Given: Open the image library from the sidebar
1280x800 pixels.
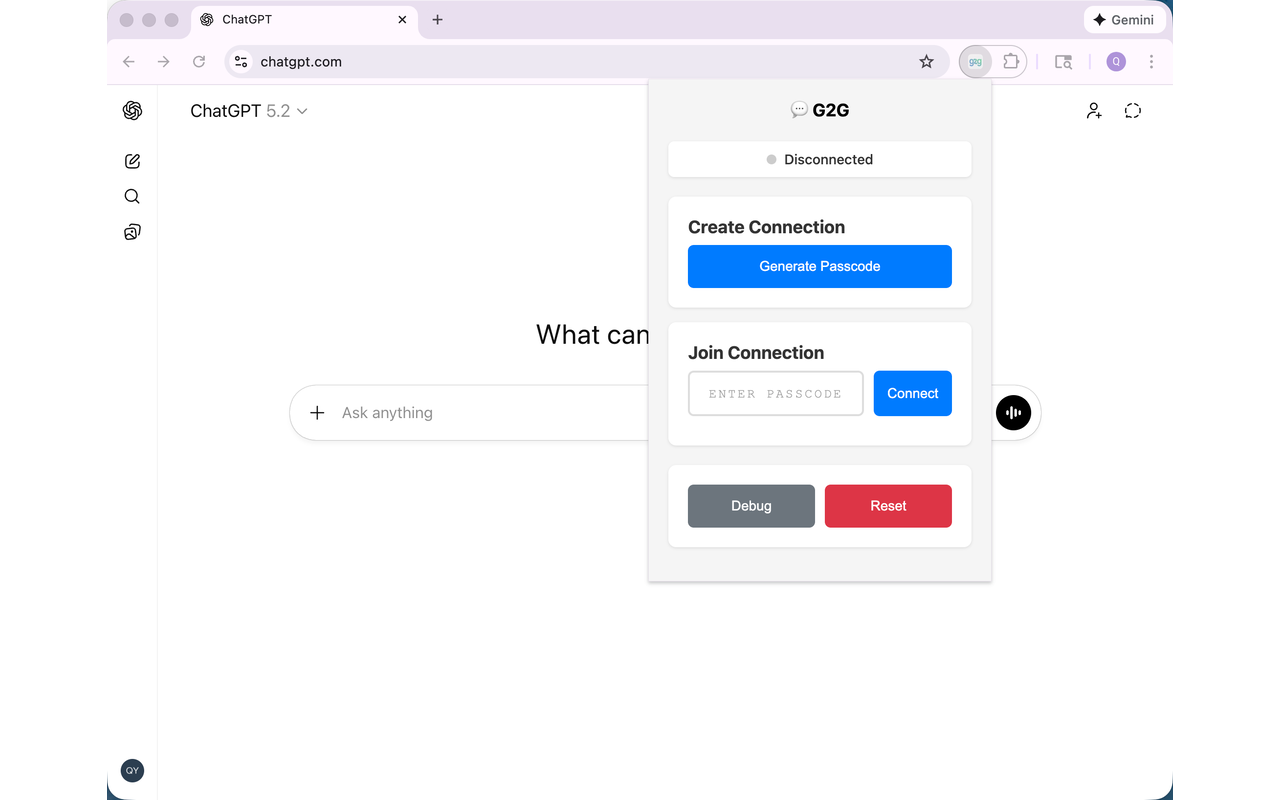Looking at the screenshot, I should (x=132, y=231).
